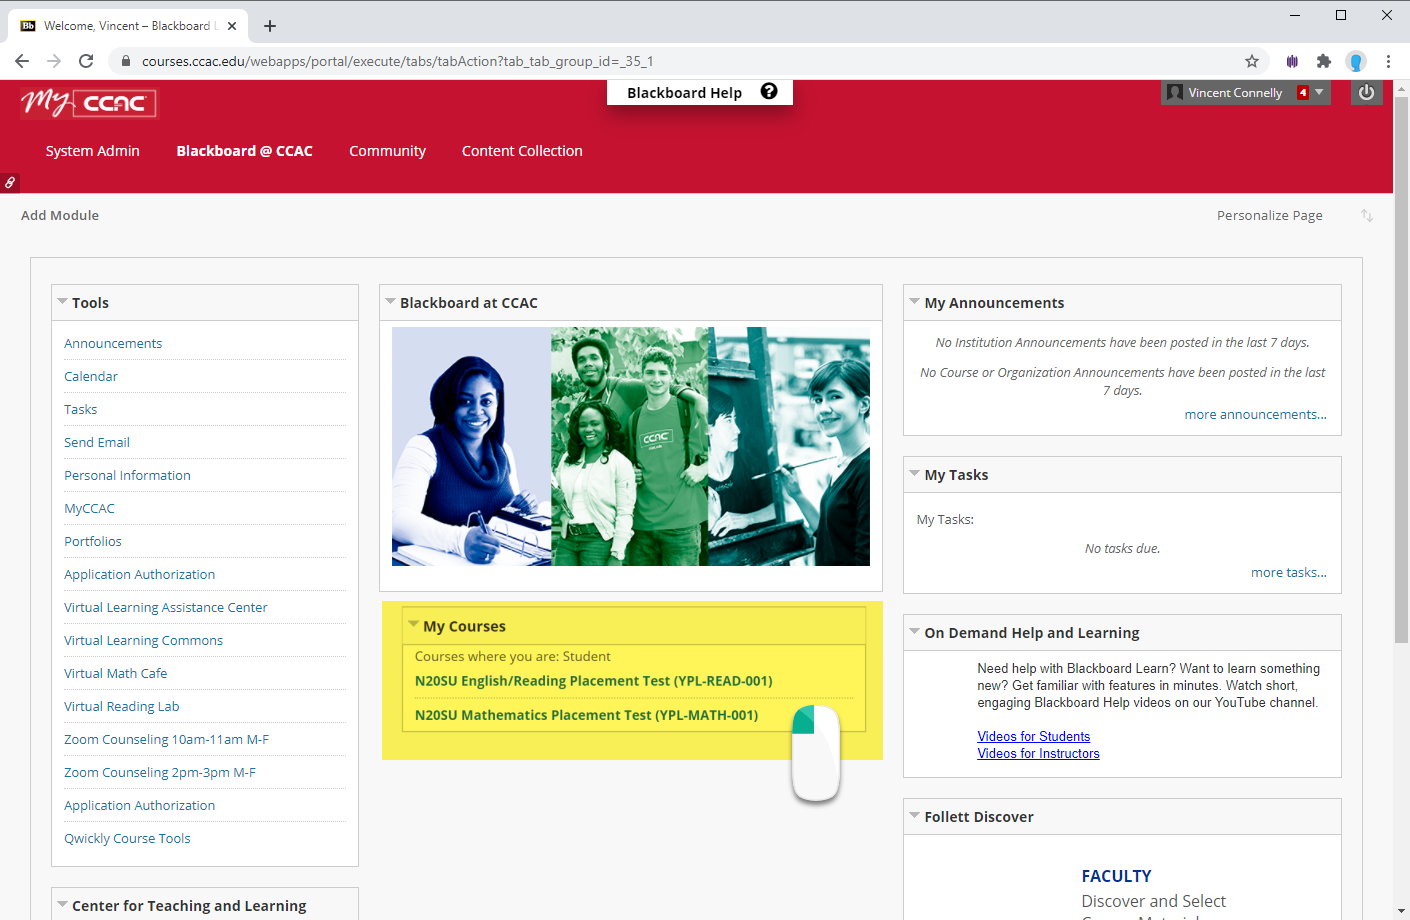Open Announcements in Tools
The image size is (1410, 920).
point(113,343)
